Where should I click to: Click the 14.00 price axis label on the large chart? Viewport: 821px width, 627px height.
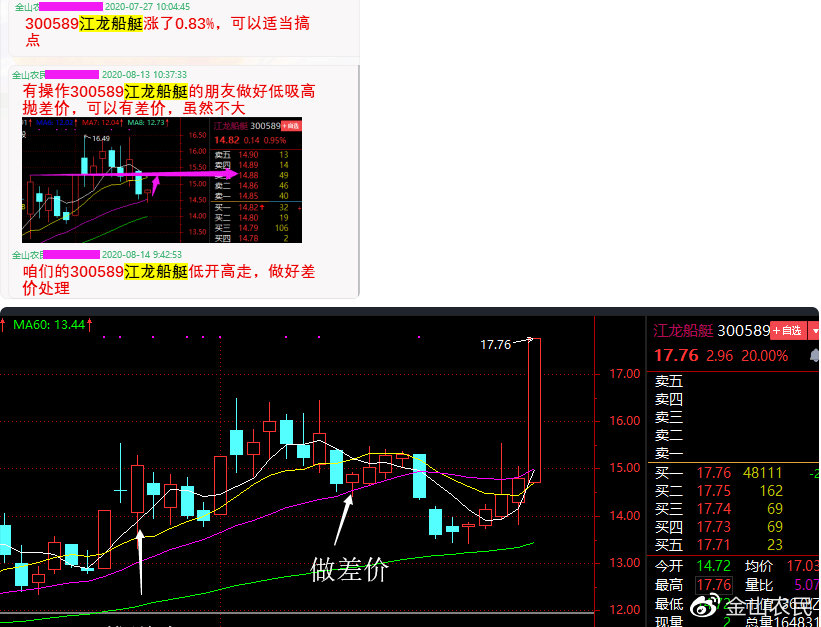[x=625, y=515]
